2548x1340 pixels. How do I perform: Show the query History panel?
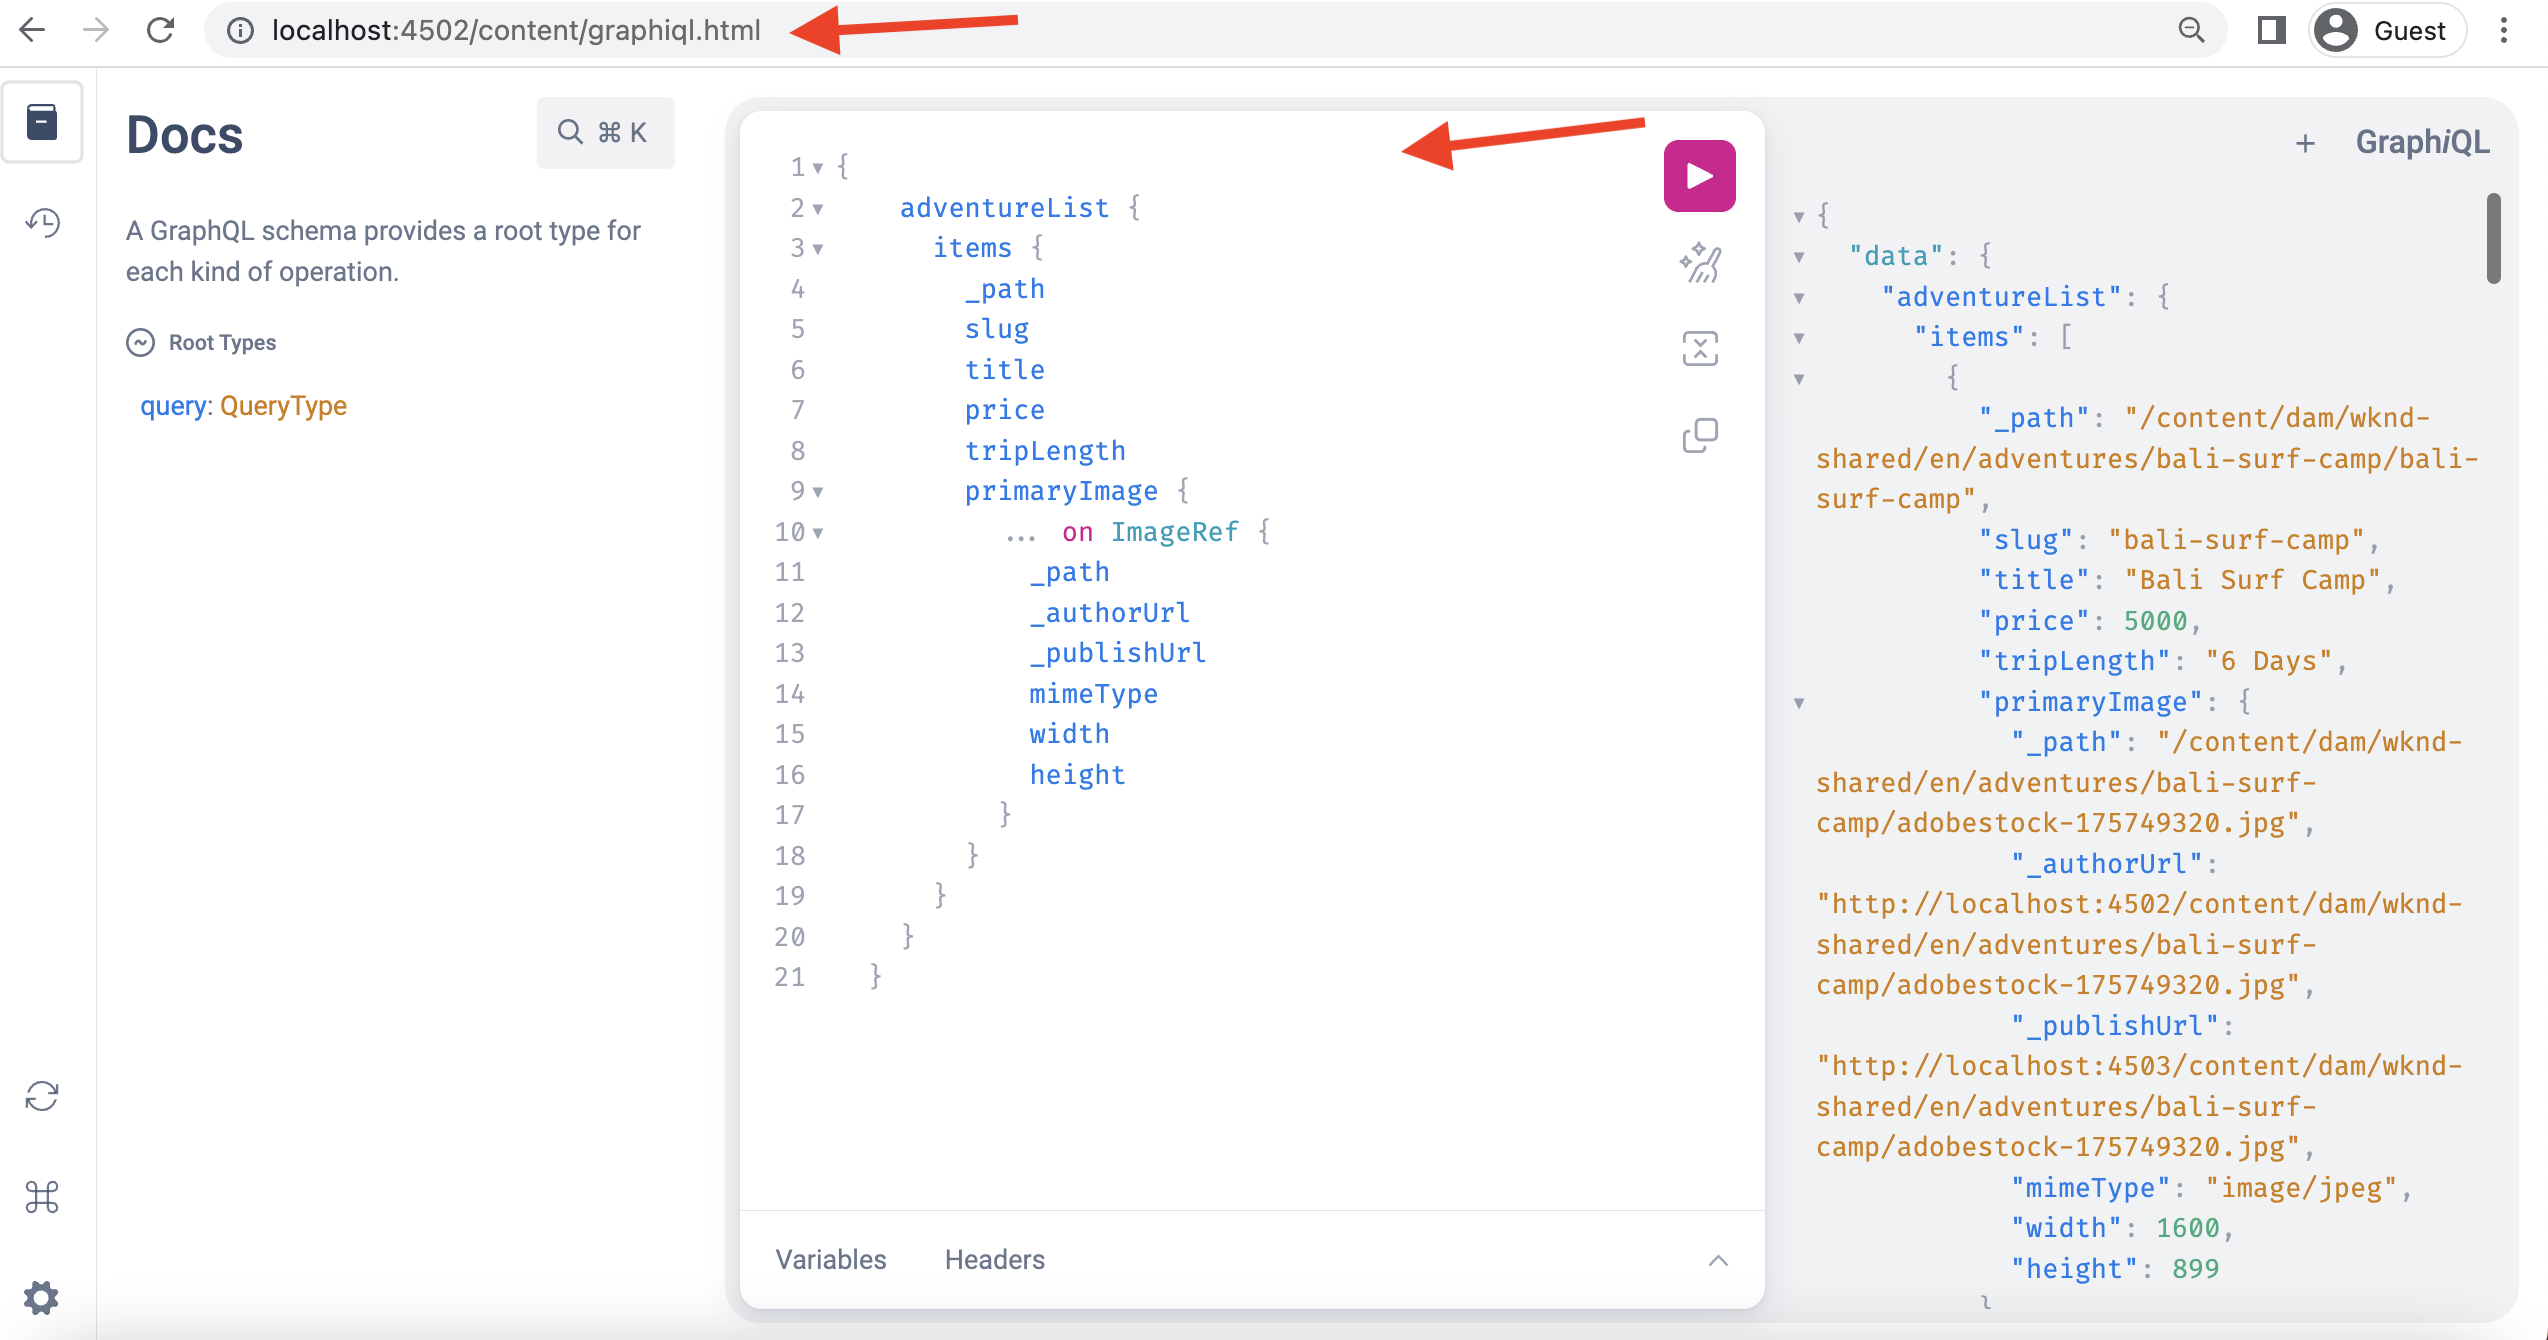42,222
